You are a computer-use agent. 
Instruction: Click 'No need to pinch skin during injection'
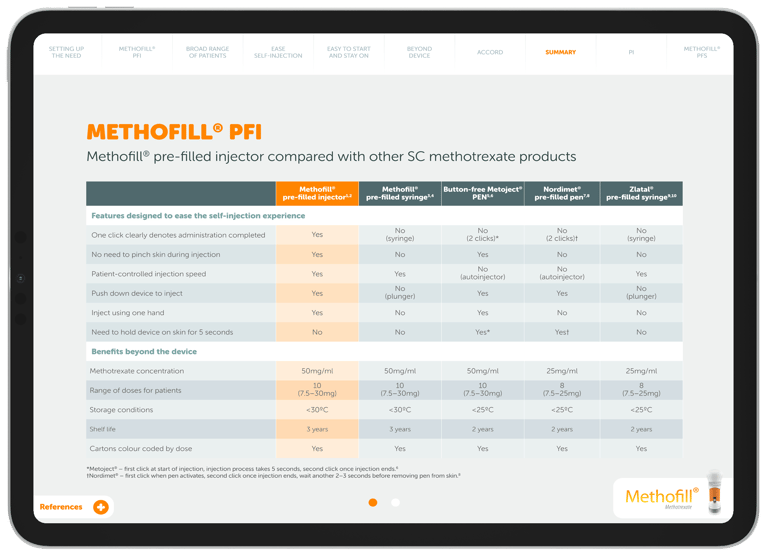156,255
